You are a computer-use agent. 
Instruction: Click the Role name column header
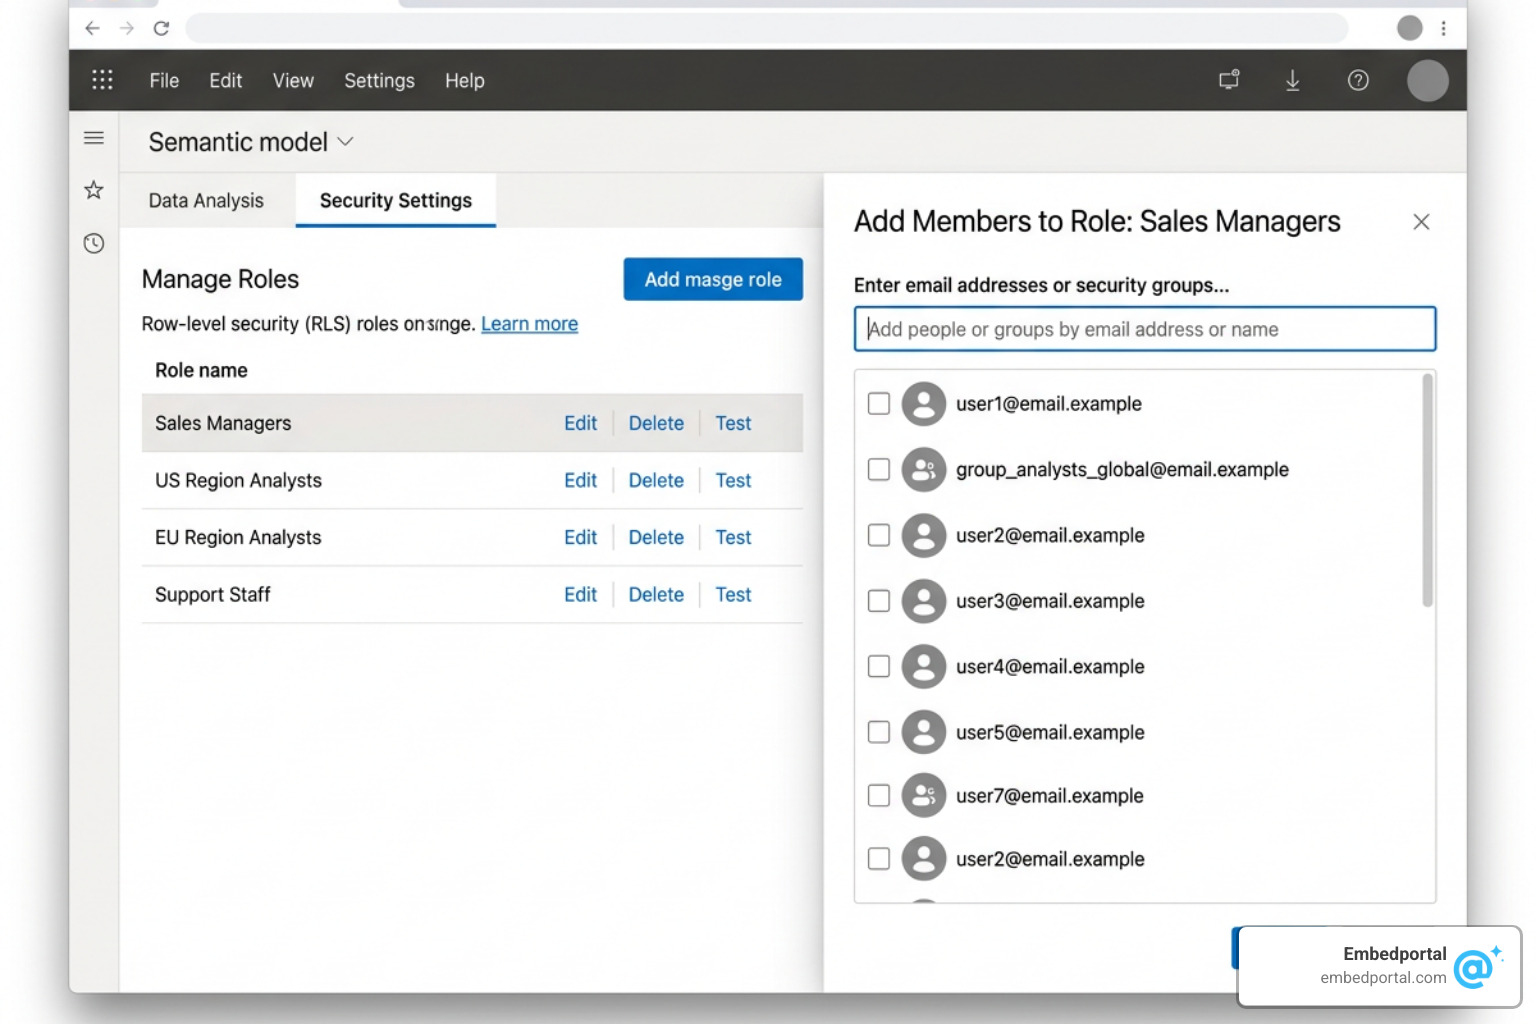point(201,370)
